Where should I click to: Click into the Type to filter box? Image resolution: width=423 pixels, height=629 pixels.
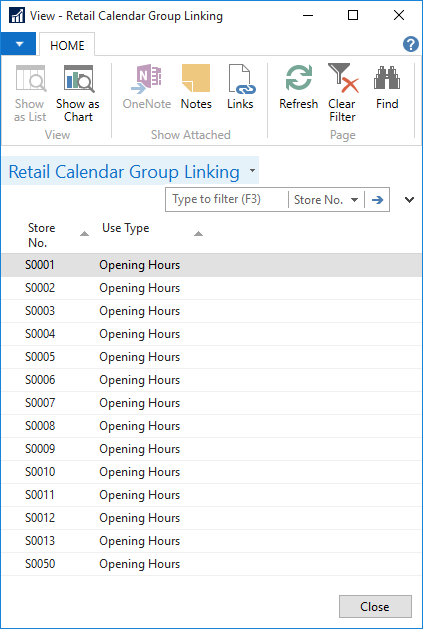click(227, 199)
